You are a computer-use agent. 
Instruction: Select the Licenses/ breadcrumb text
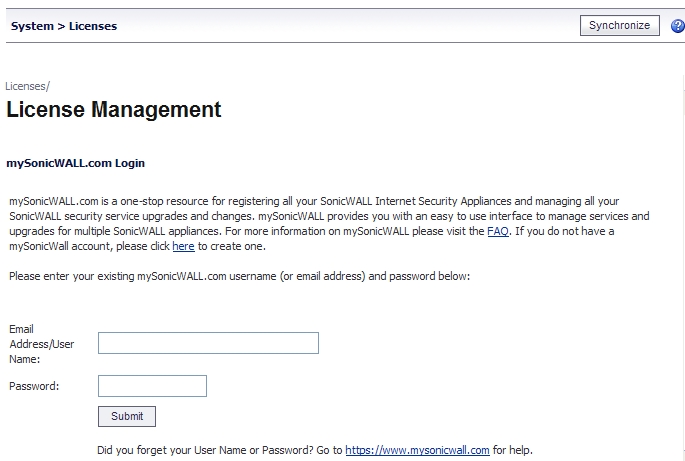click(28, 86)
